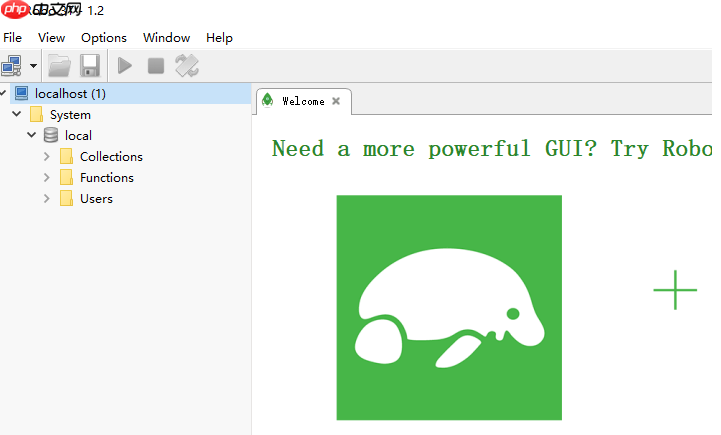721x435 pixels.
Task: Click the Save floppy disk toolbar icon
Action: point(90,66)
